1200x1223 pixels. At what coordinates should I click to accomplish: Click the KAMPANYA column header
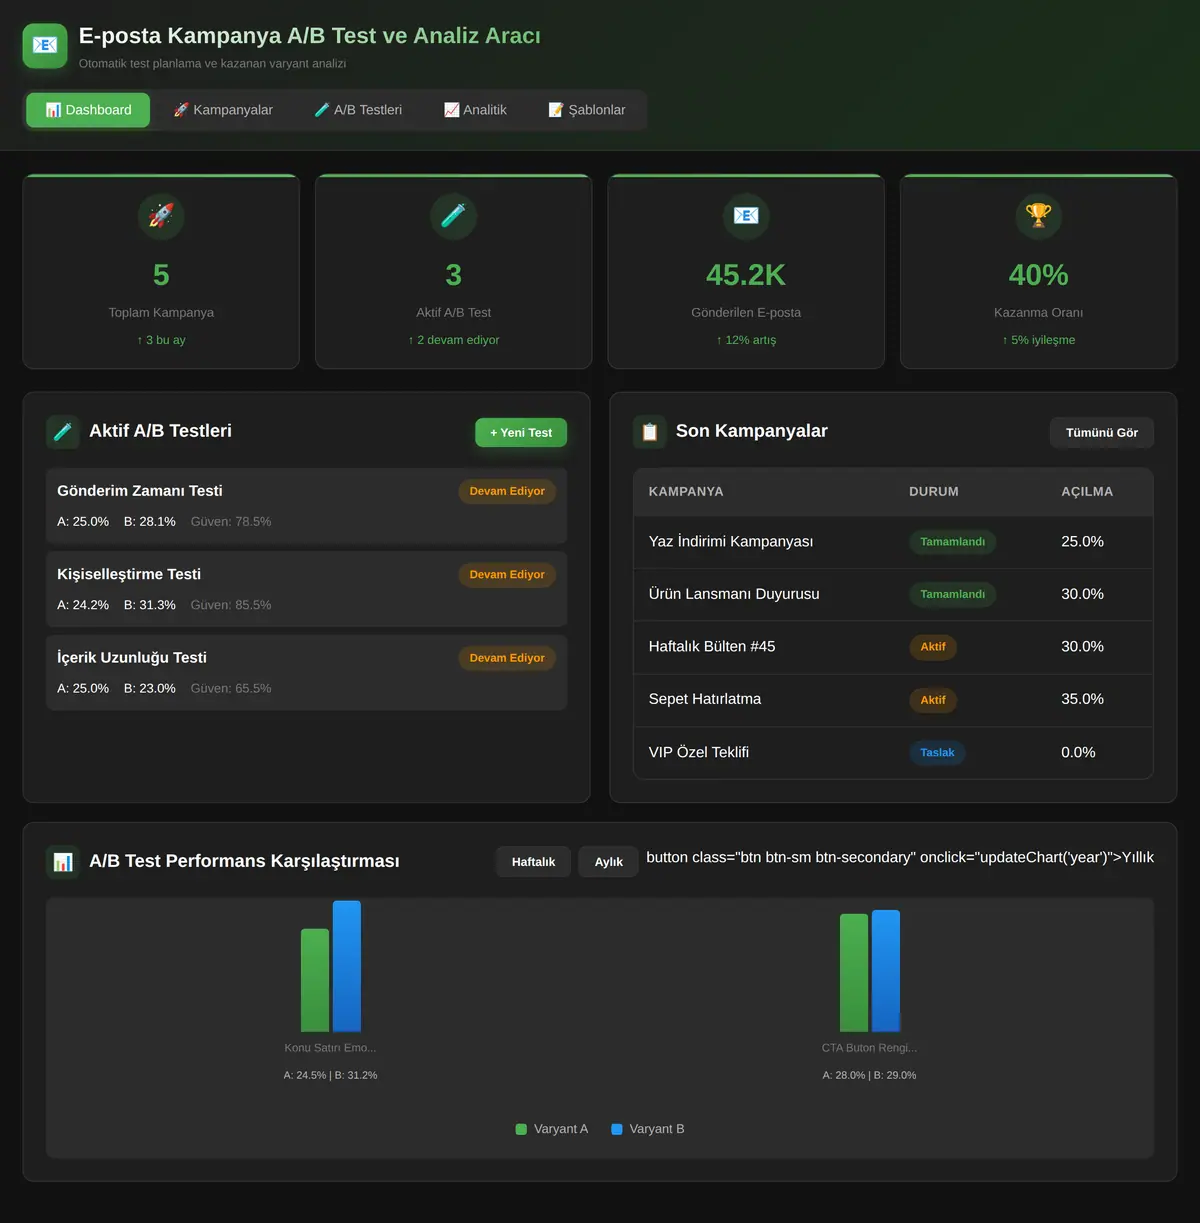686,492
